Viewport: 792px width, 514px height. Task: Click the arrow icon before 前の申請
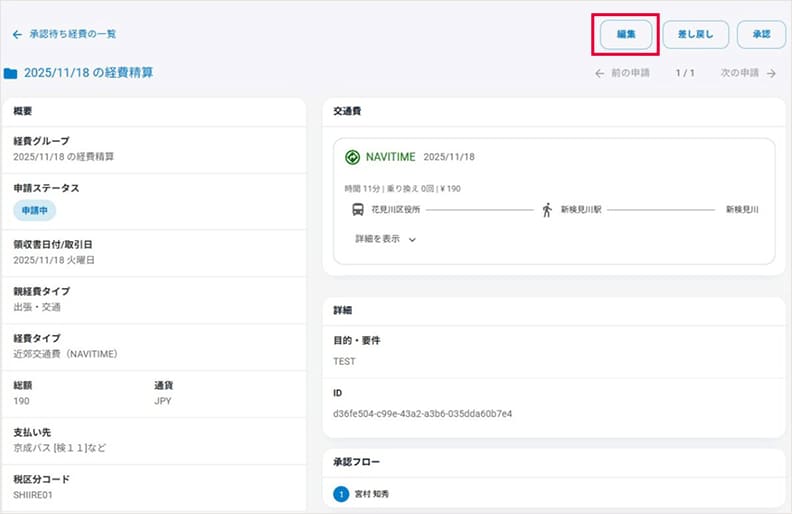click(600, 74)
